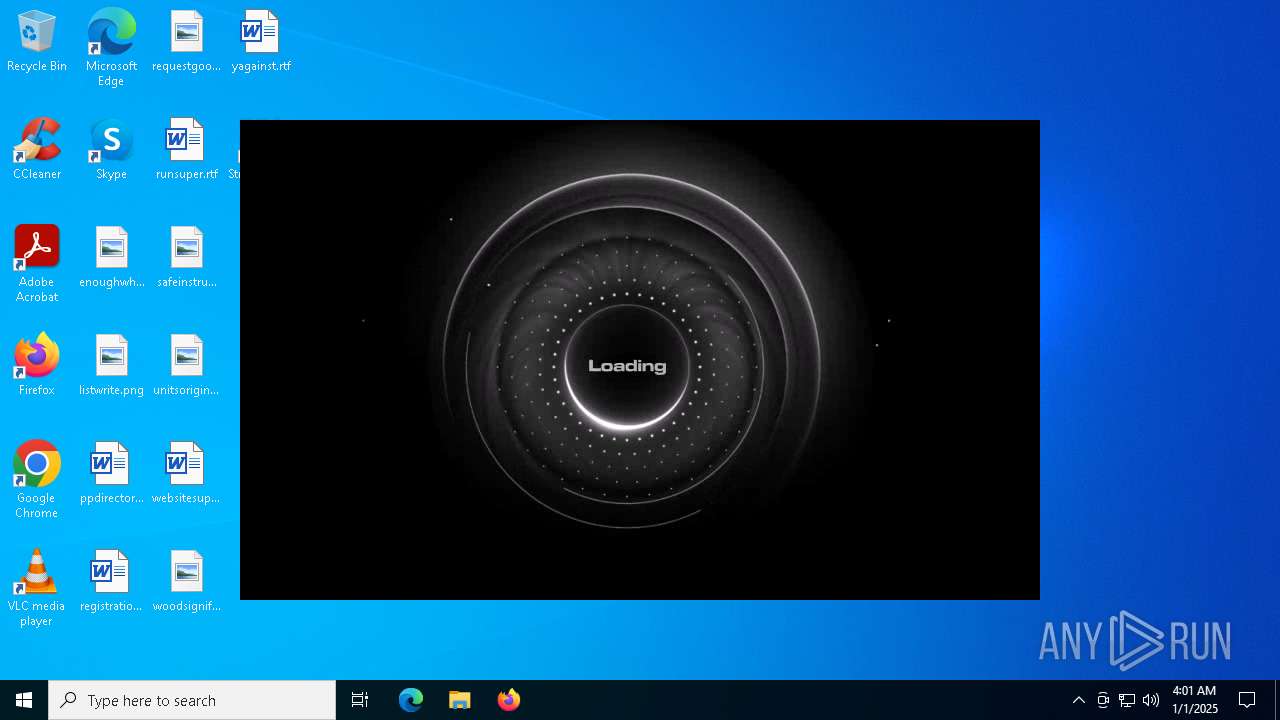This screenshot has width=1280, height=720.
Task: Open the network status tray icon
Action: click(1127, 700)
